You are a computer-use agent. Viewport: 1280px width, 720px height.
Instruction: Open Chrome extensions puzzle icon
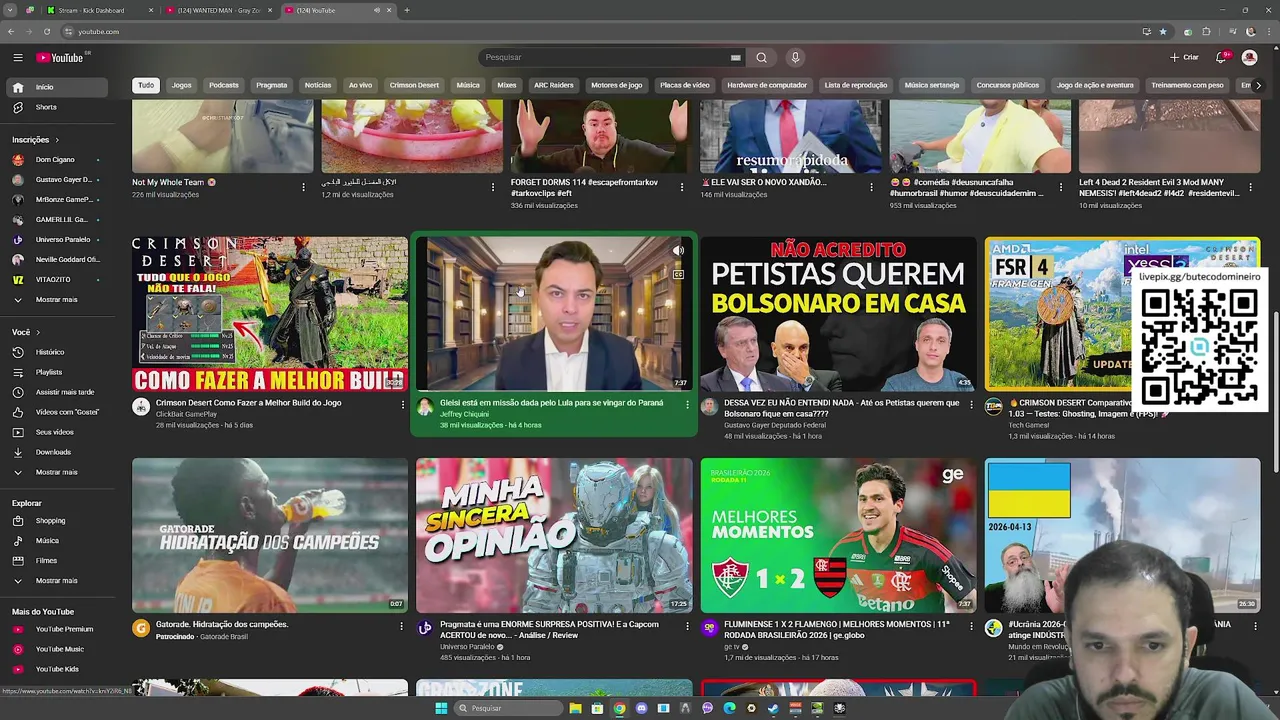[x=1206, y=31]
